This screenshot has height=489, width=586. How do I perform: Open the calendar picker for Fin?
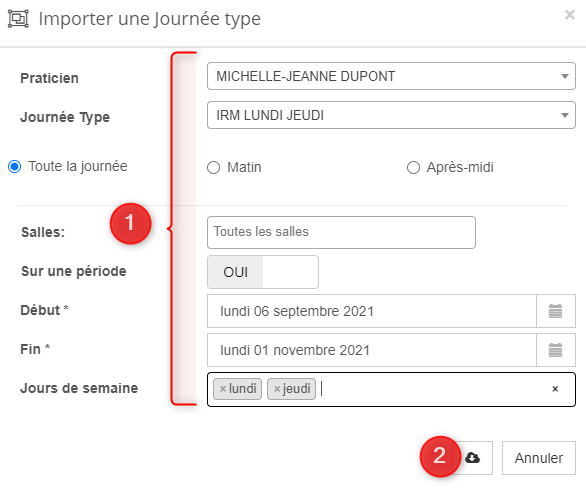click(555, 350)
